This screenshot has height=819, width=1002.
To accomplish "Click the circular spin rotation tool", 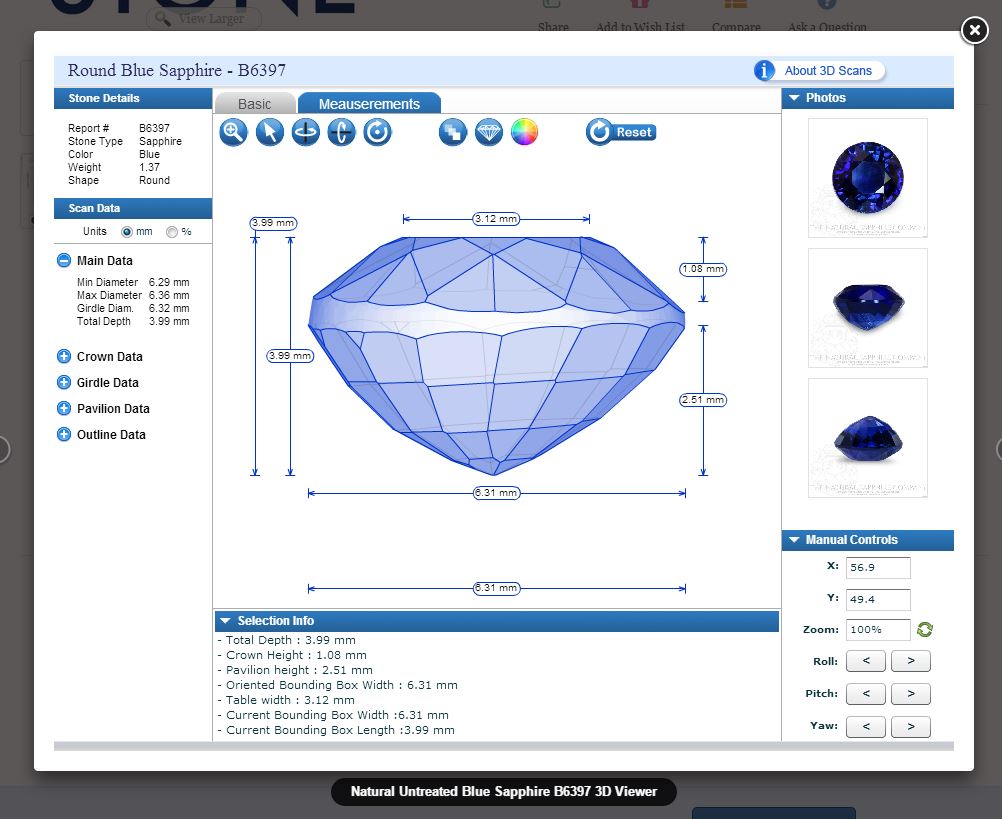I will [x=377, y=132].
